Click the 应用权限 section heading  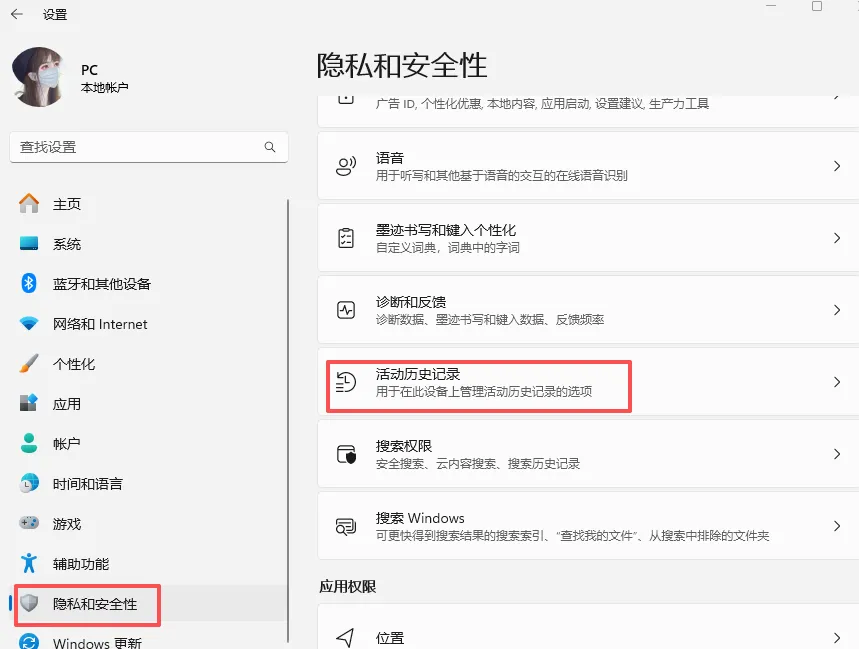point(347,587)
